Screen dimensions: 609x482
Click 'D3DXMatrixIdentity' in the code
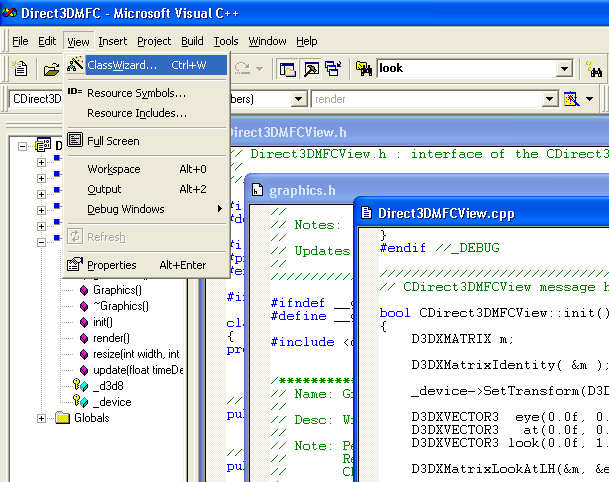click(483, 365)
